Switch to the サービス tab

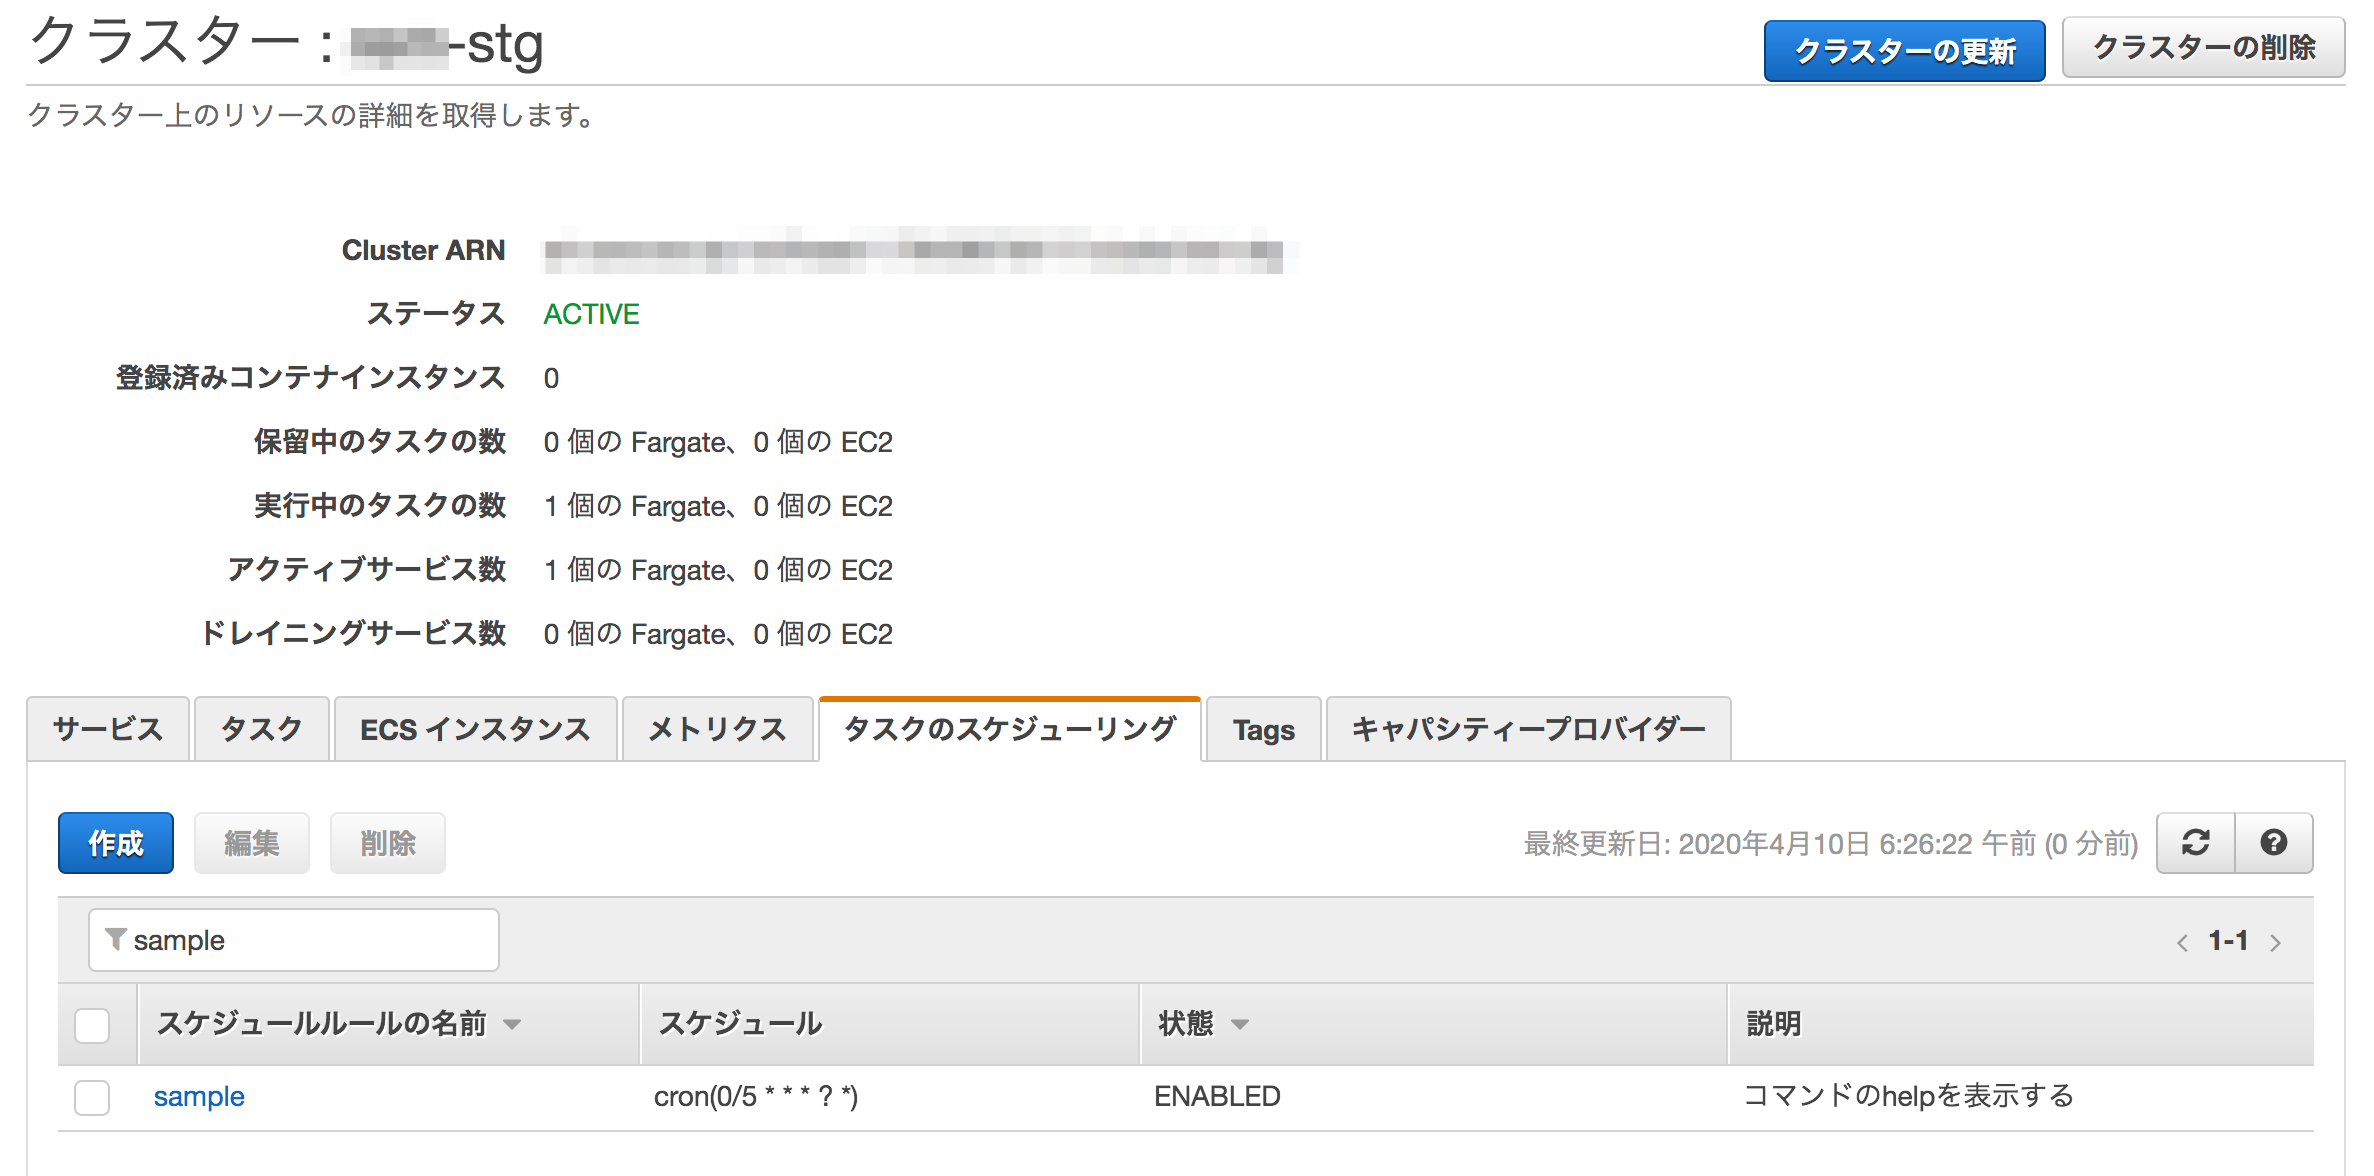(x=108, y=729)
